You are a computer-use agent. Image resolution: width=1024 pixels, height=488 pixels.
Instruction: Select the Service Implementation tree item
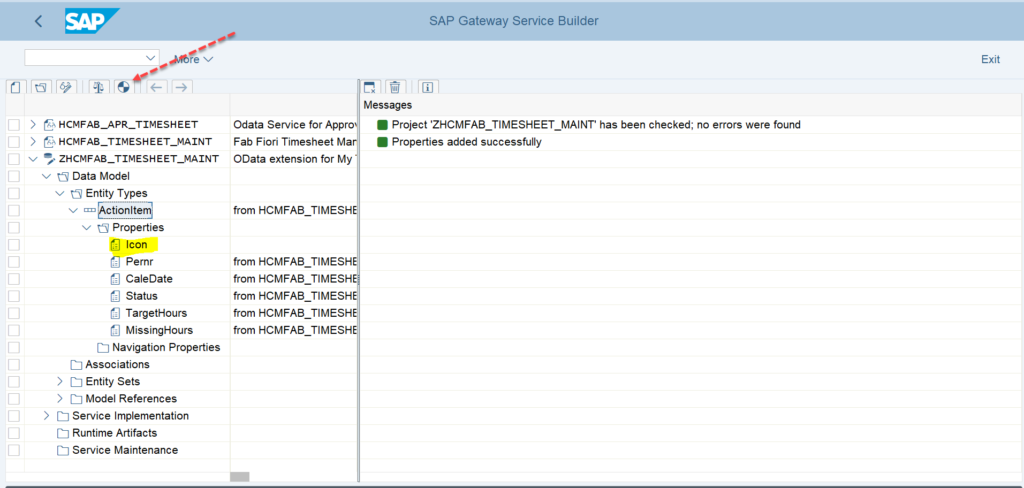click(131, 416)
